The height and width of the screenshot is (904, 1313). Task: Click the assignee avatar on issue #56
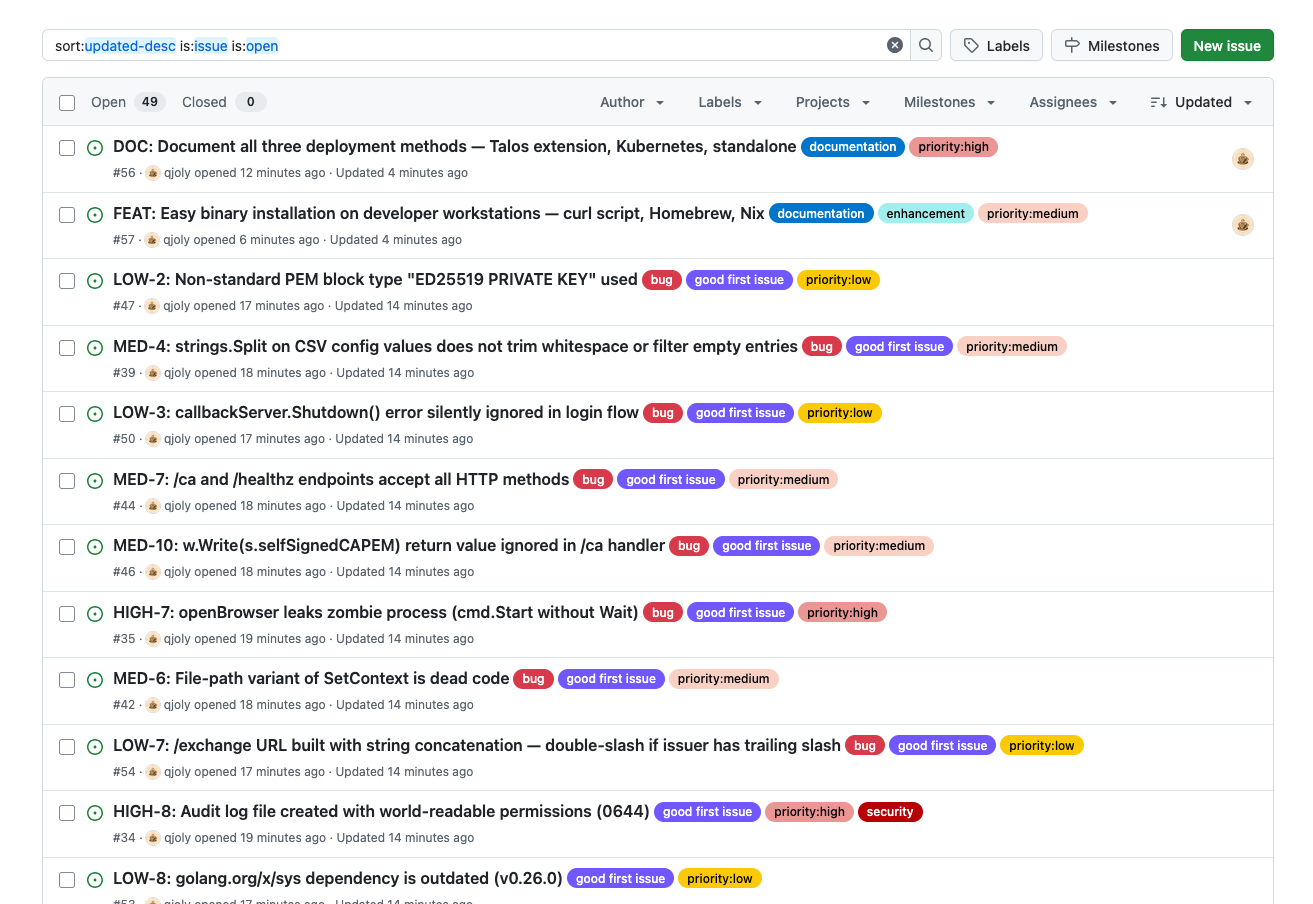pyautogui.click(x=1242, y=159)
